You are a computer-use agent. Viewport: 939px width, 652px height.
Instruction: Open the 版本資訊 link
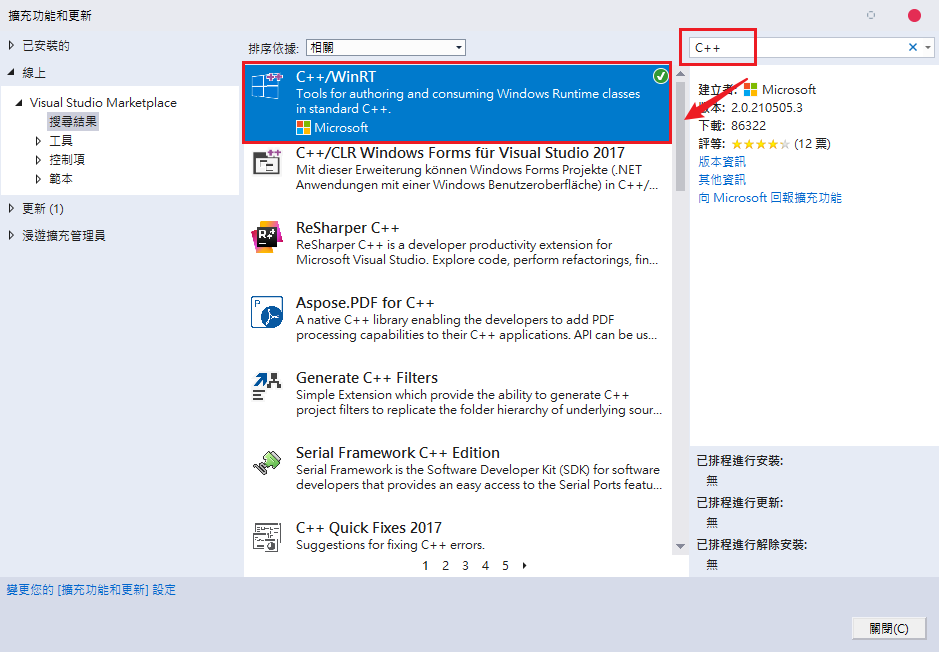pyautogui.click(x=722, y=162)
